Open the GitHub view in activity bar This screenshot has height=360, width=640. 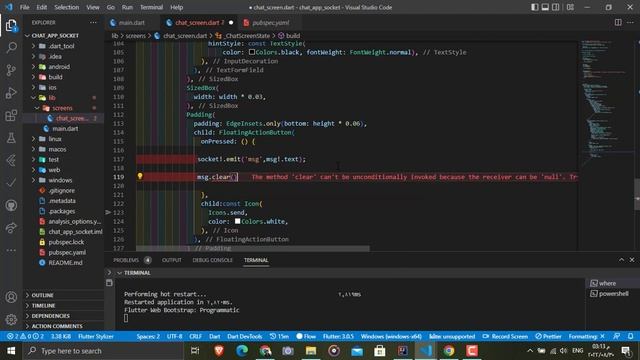coord(11,205)
